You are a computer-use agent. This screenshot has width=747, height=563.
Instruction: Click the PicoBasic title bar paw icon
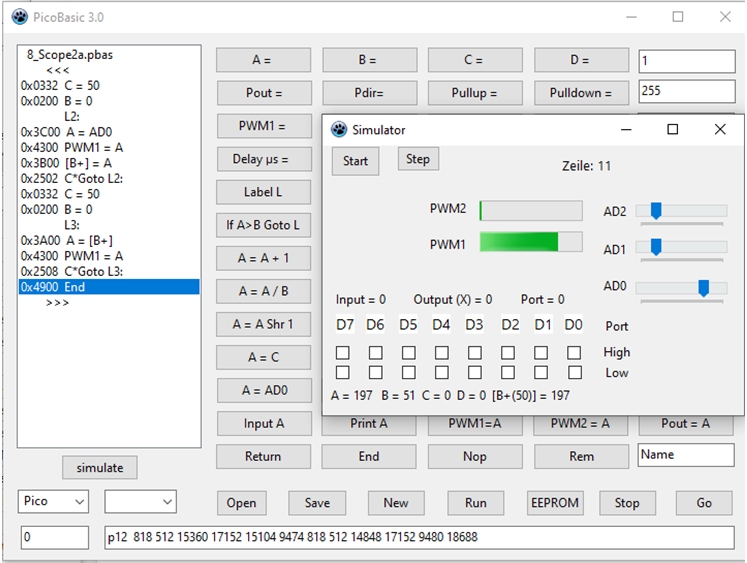pyautogui.click(x=19, y=17)
